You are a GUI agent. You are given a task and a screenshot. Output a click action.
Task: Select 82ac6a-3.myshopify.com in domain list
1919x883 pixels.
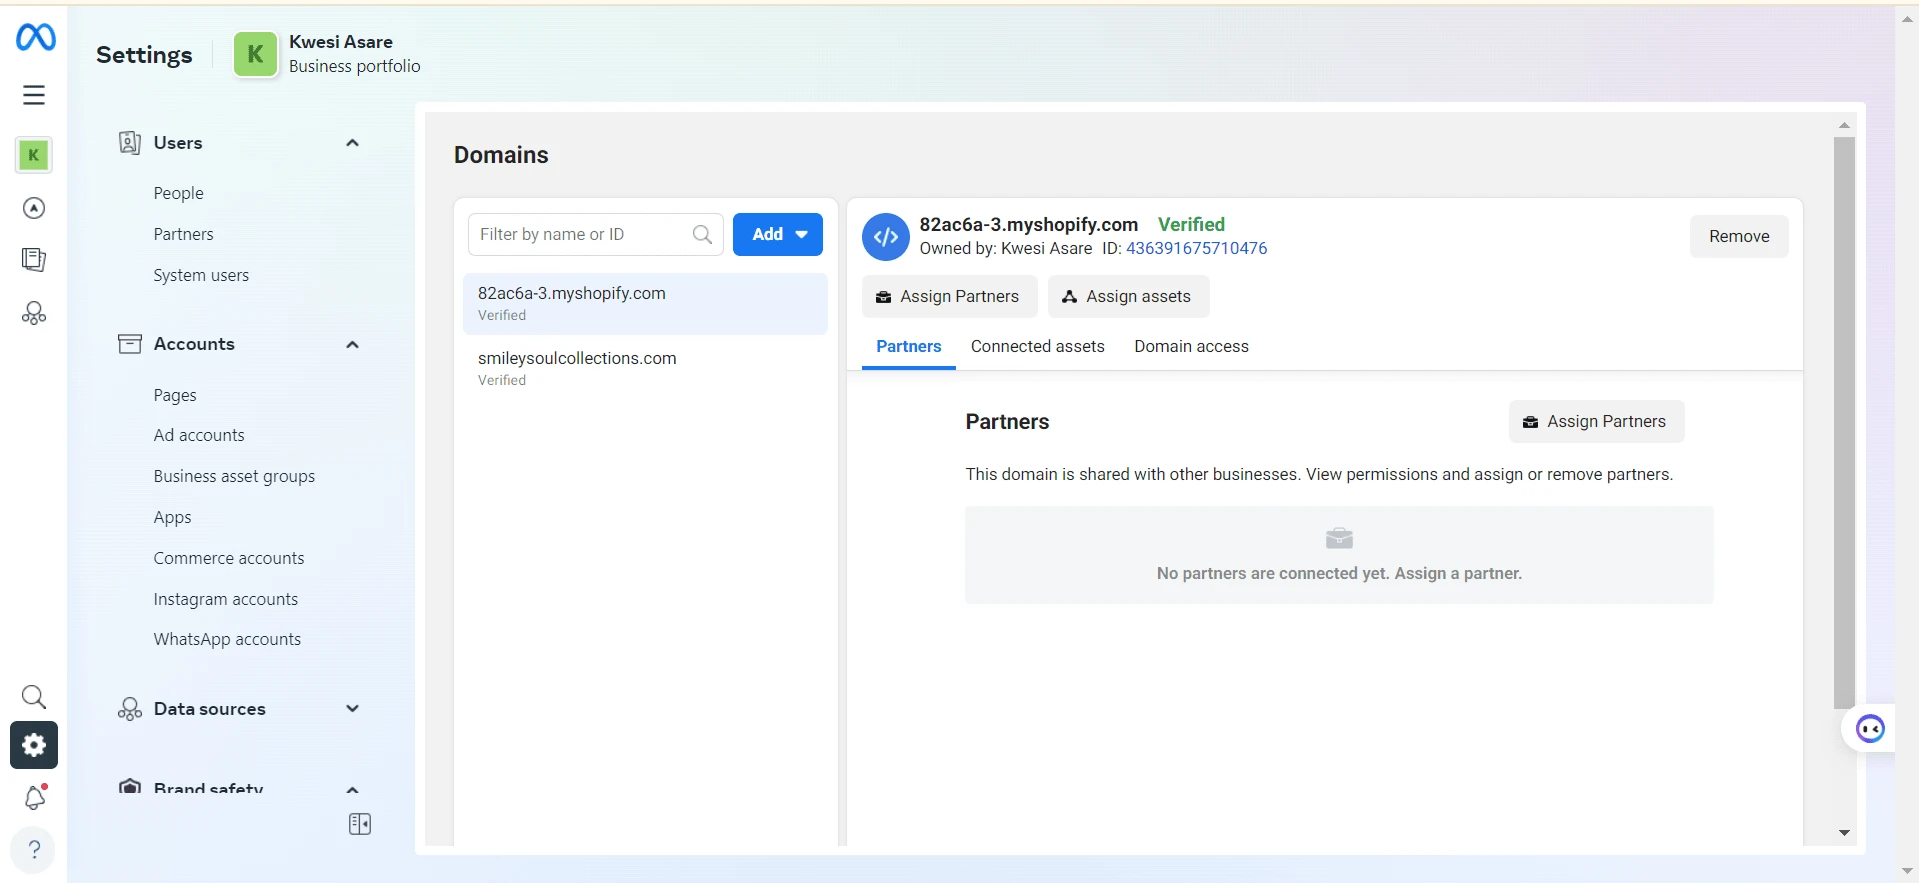click(x=645, y=304)
